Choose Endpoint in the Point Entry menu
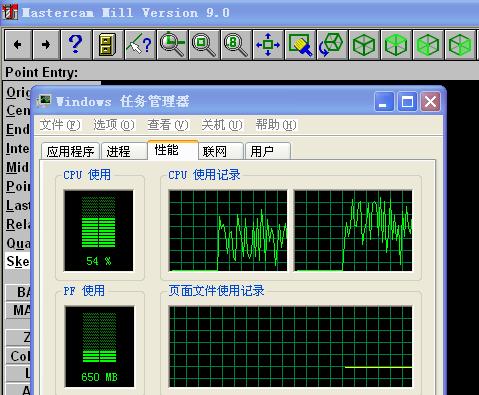 point(18,129)
